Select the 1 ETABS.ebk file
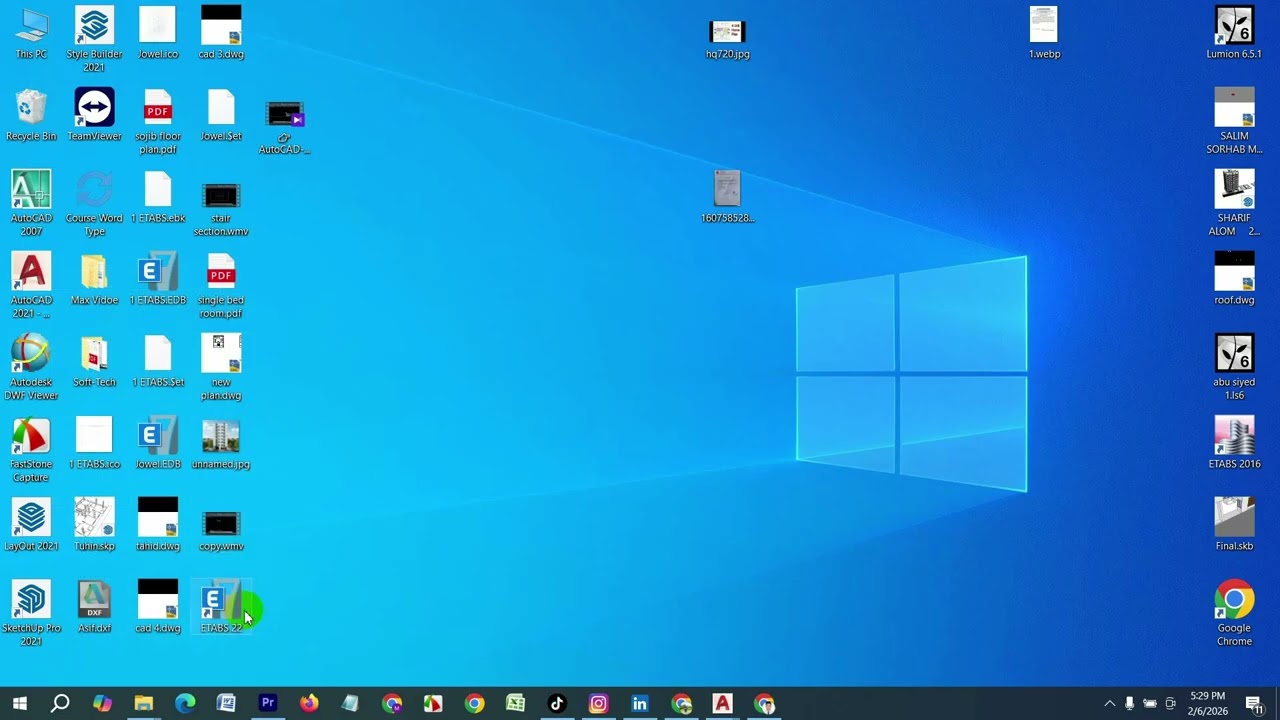Image resolution: width=1280 pixels, height=720 pixels. 157,197
